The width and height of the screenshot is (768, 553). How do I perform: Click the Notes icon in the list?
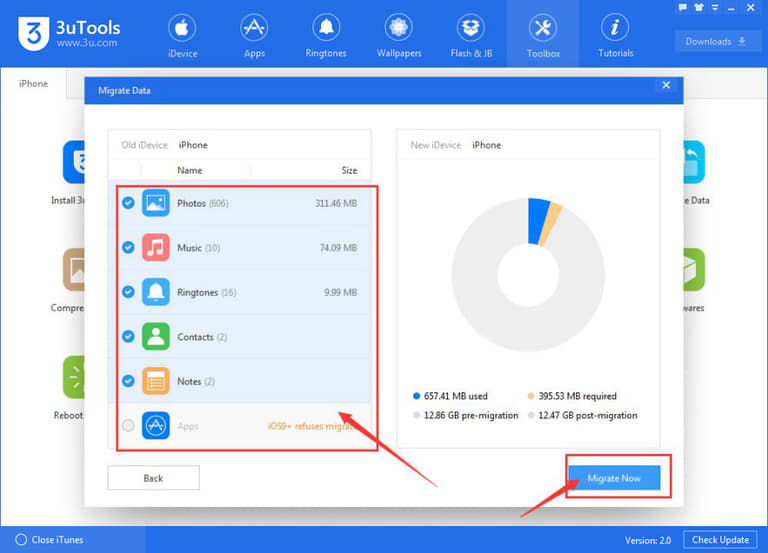point(156,381)
